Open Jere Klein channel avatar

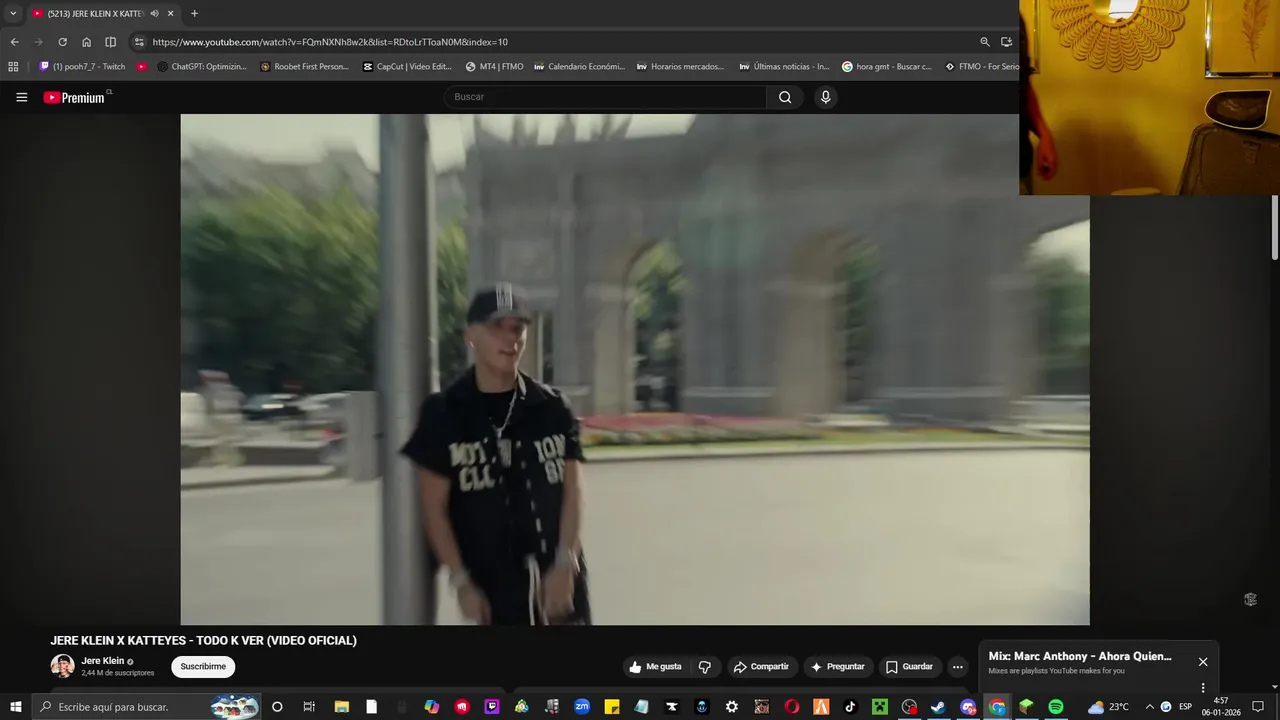[63, 666]
